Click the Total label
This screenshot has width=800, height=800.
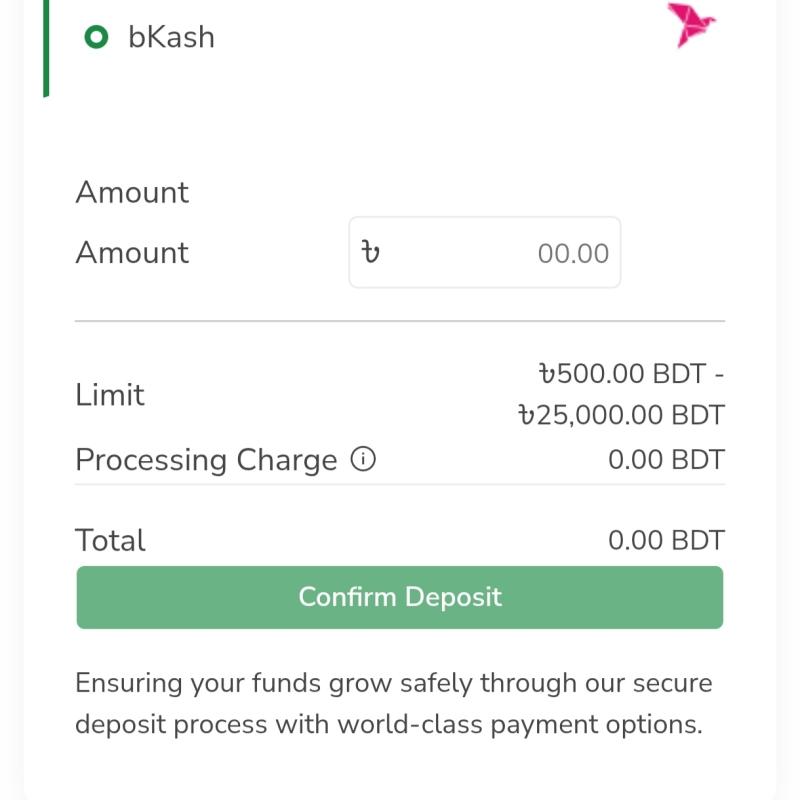110,540
